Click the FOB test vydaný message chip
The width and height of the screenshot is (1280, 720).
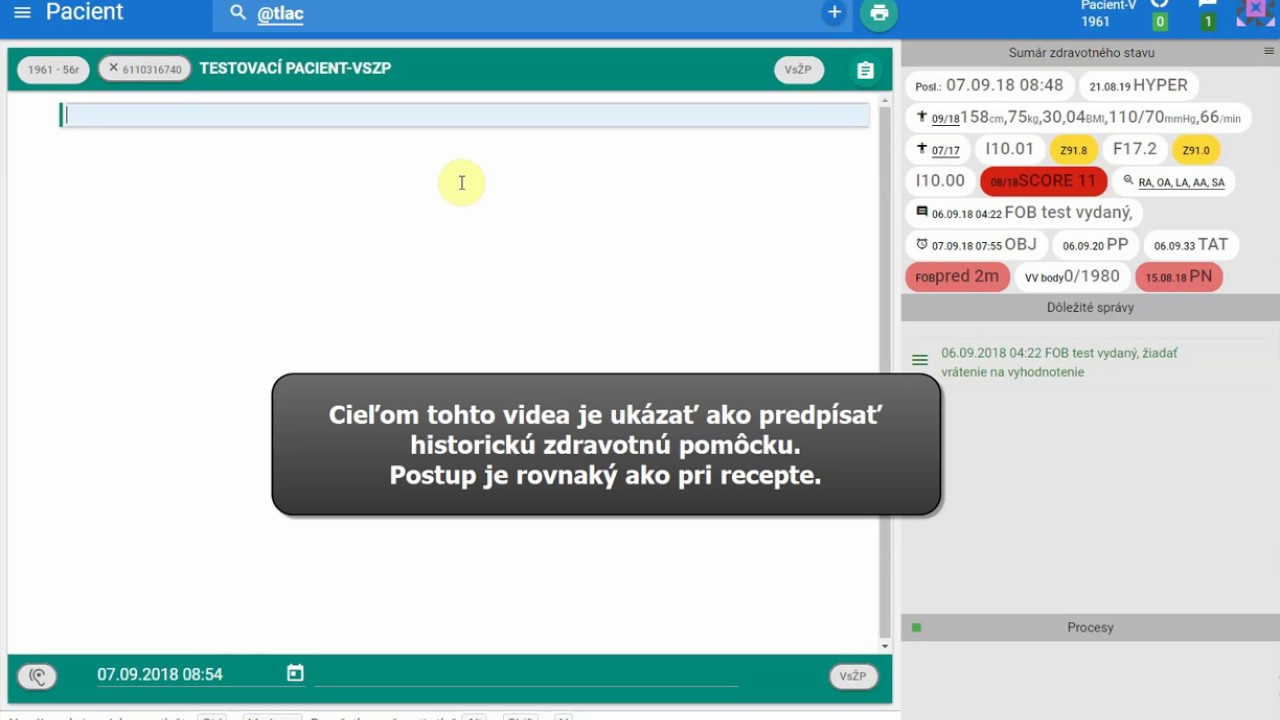click(x=1024, y=213)
